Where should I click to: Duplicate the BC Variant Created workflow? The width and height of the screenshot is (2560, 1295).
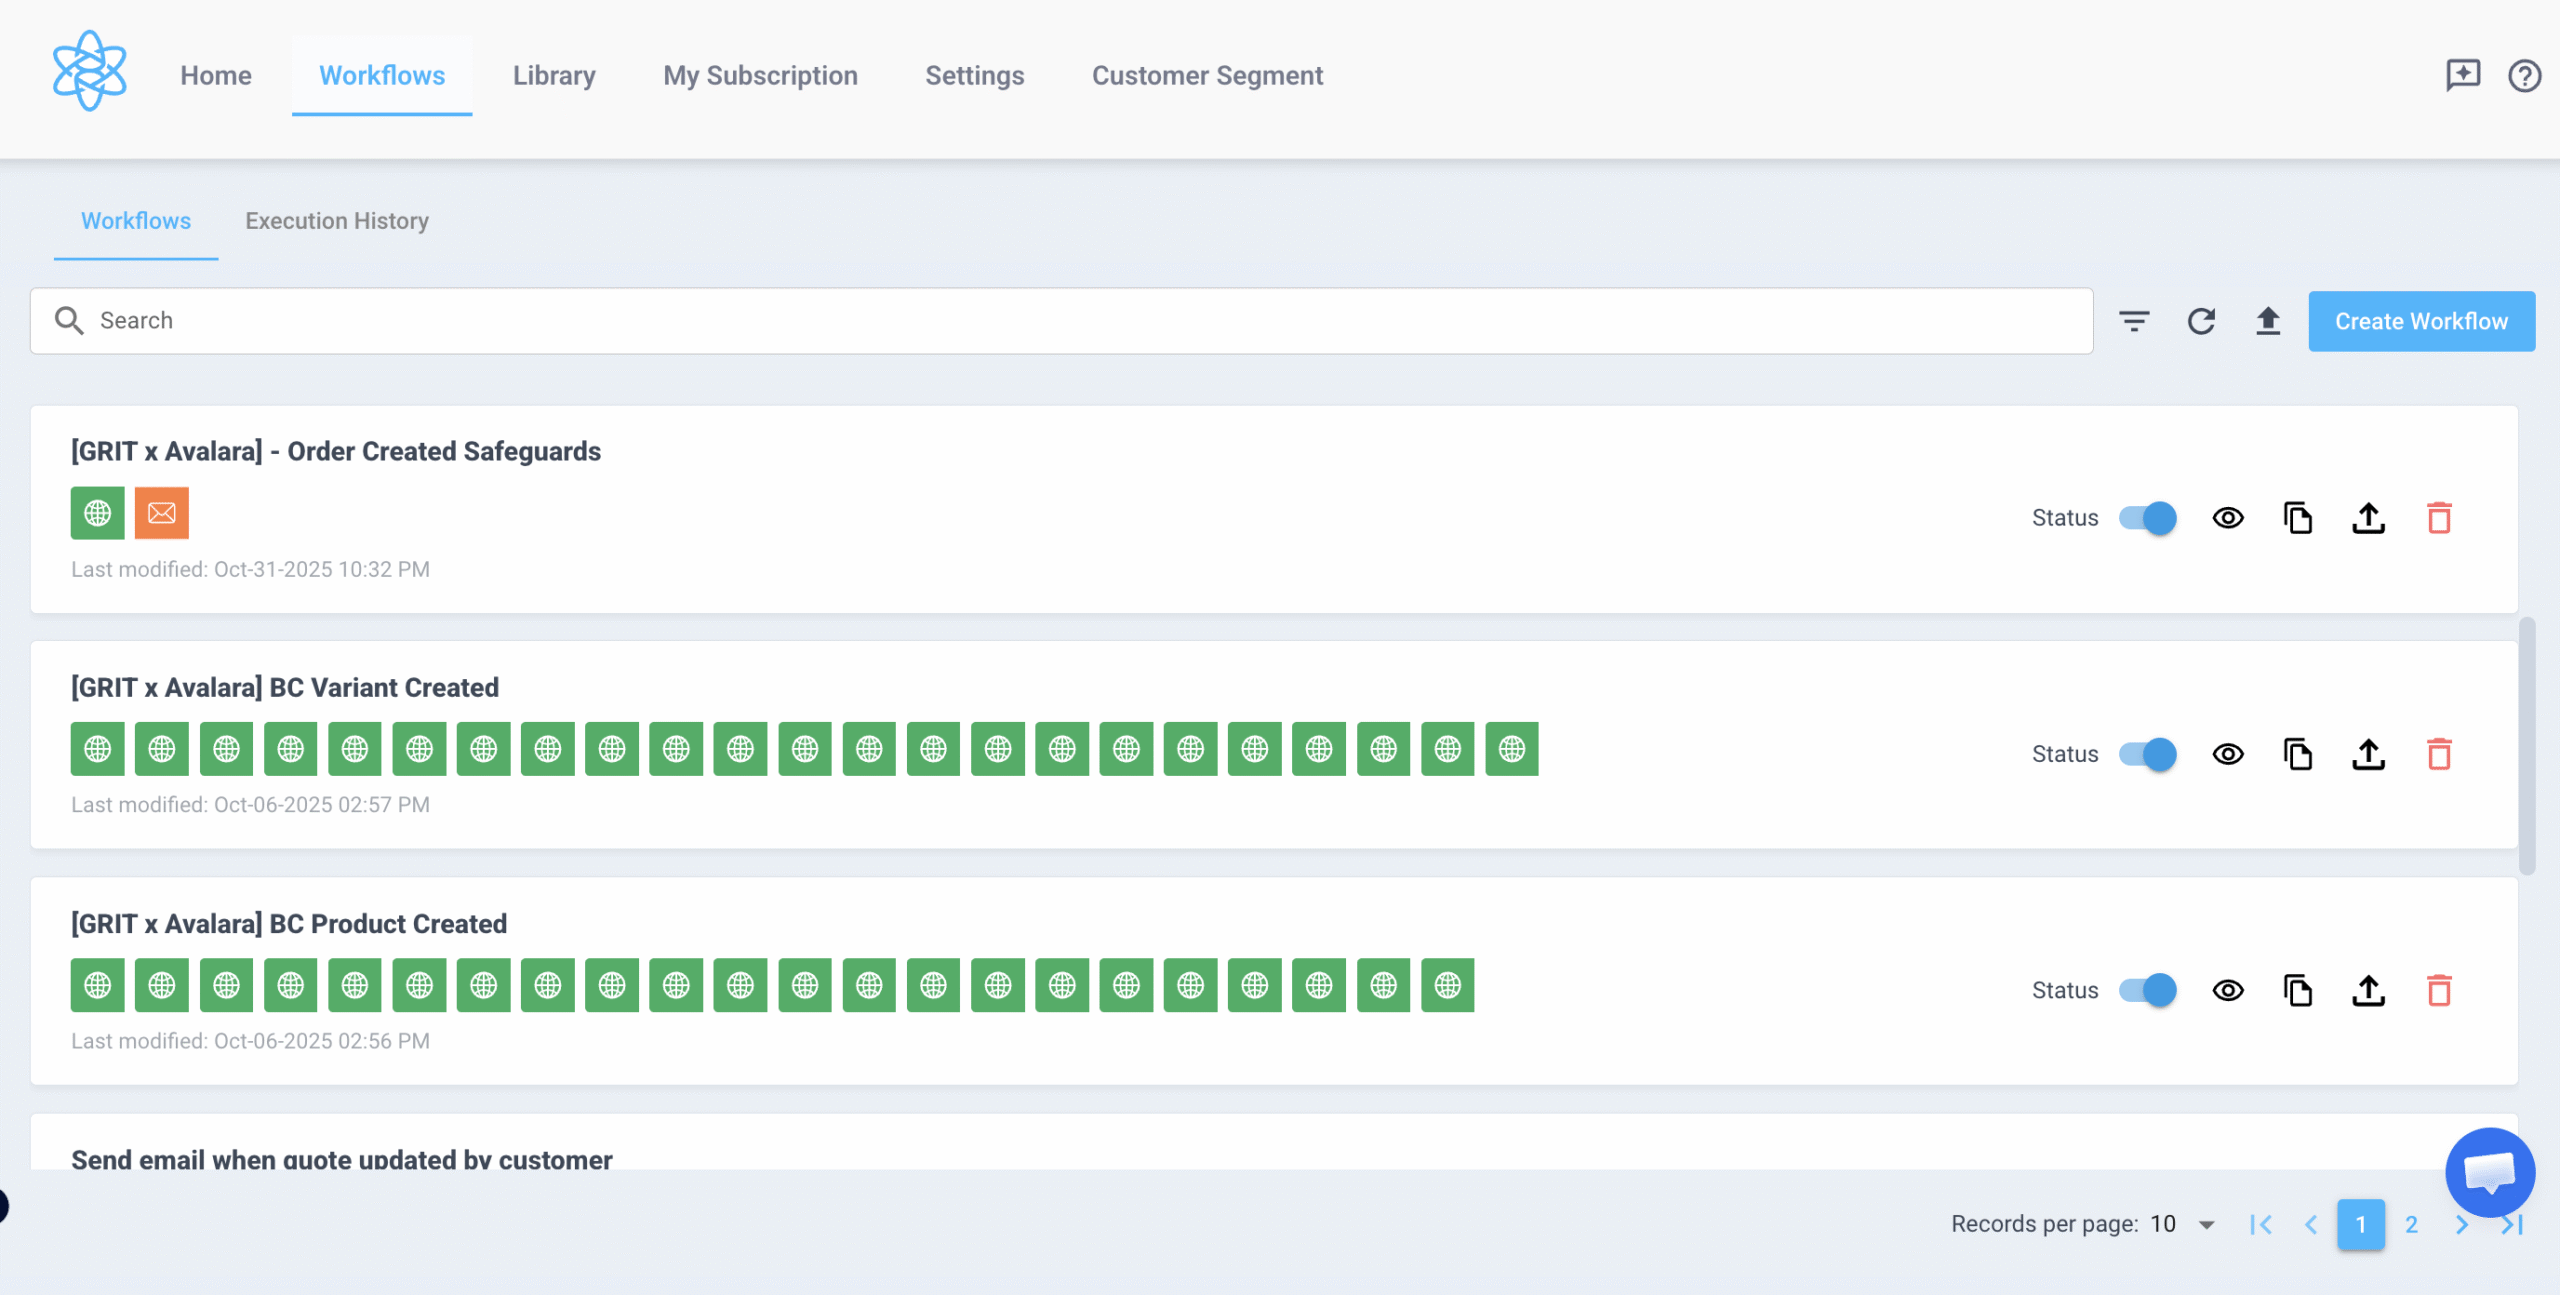click(x=2298, y=754)
